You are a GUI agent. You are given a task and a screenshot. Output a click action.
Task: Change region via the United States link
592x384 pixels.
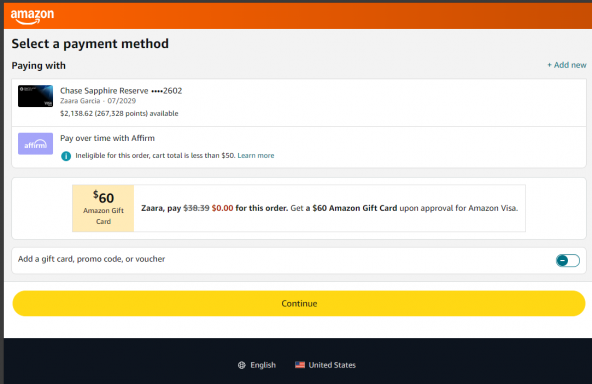tap(332, 365)
